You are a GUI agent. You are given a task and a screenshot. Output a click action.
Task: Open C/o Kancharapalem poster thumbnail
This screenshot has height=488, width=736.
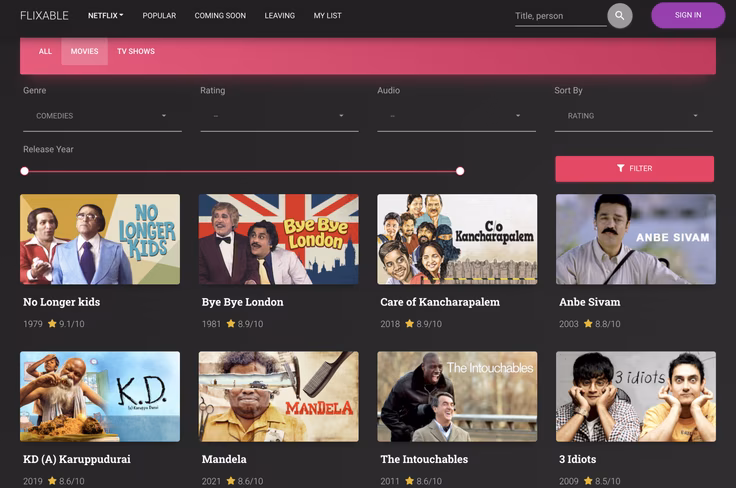(457, 239)
